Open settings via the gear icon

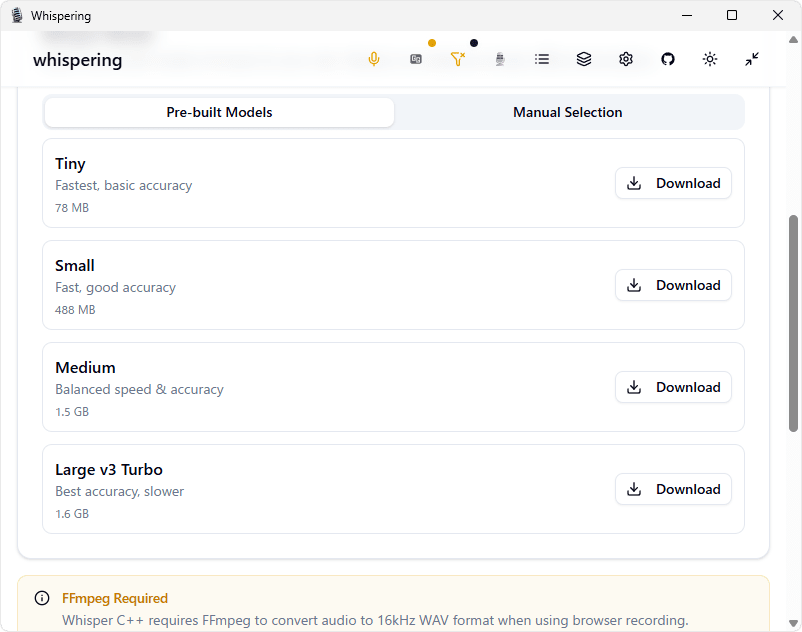(x=626, y=59)
